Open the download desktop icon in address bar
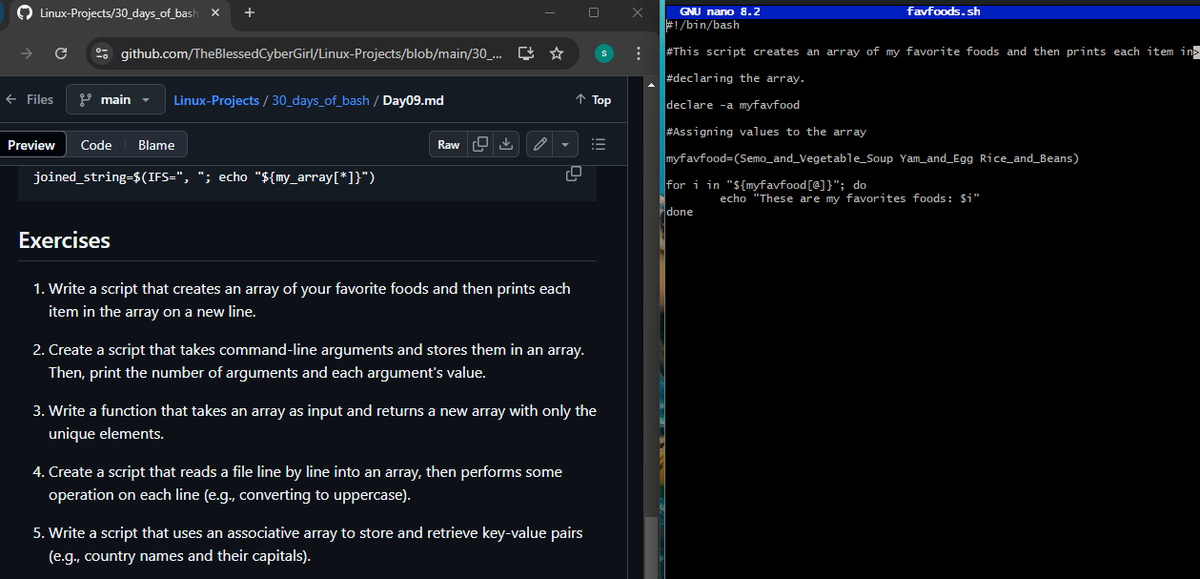Viewport: 1200px width, 579px height. click(526, 51)
